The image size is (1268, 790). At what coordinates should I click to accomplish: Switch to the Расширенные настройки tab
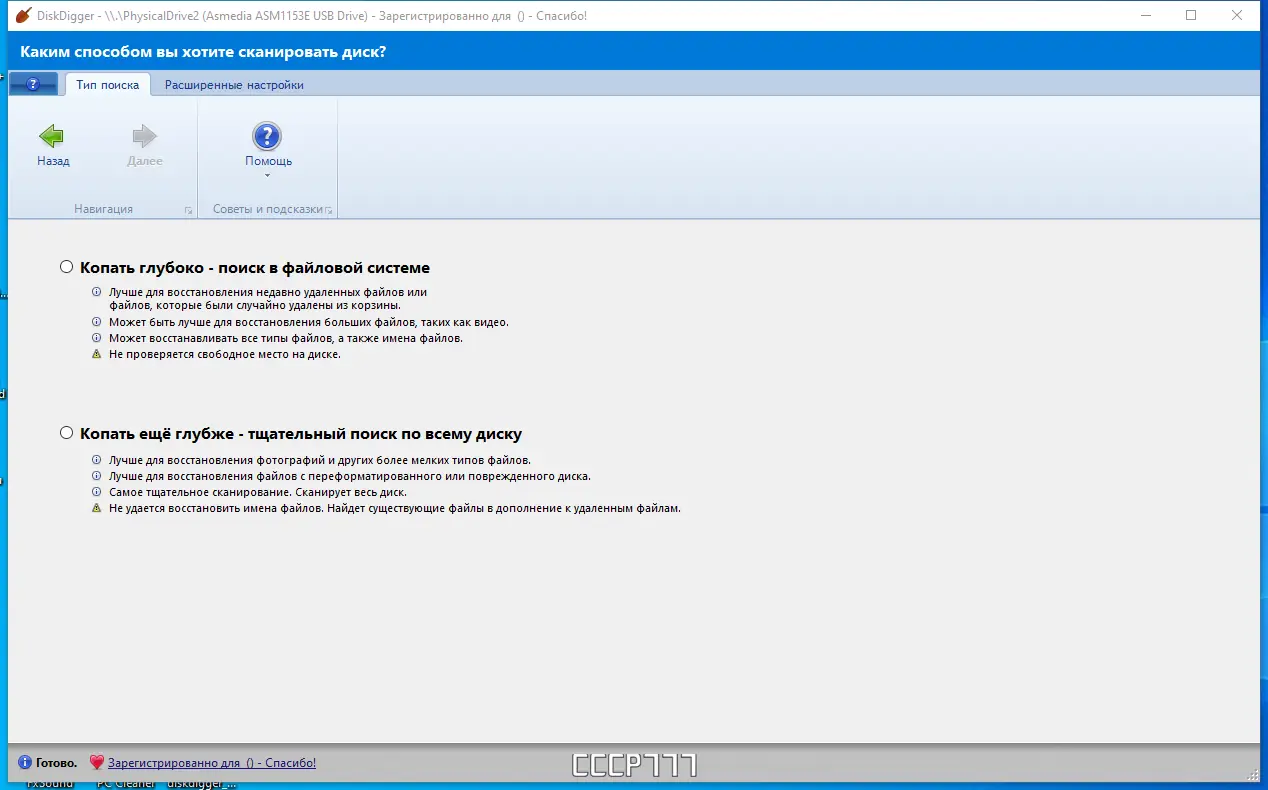coord(234,85)
